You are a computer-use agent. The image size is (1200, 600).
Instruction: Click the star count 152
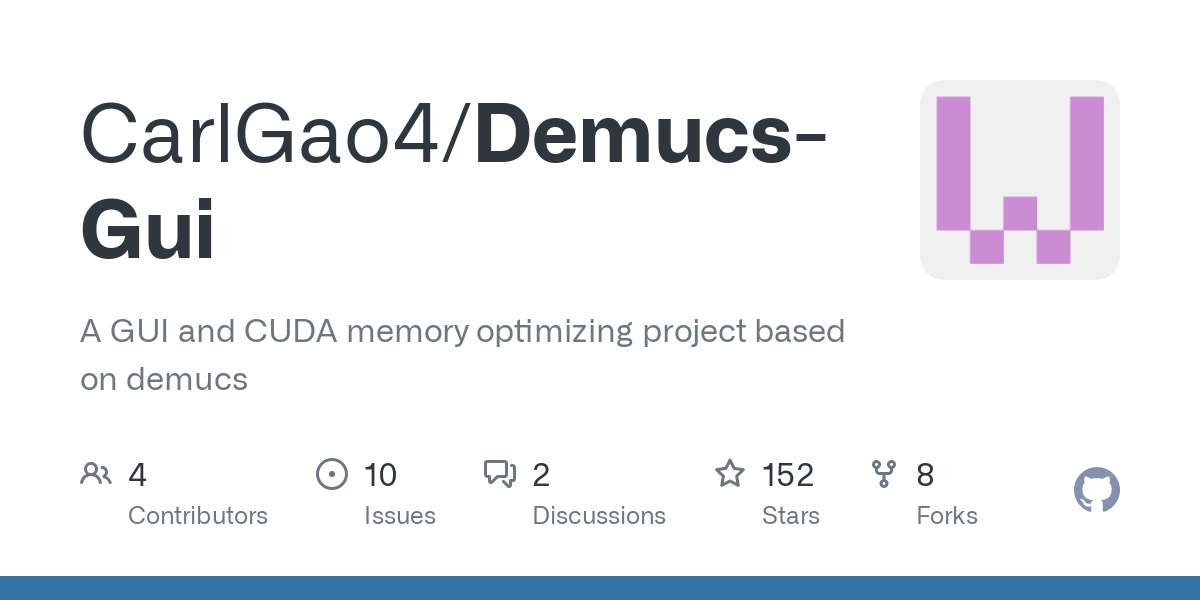click(x=788, y=475)
